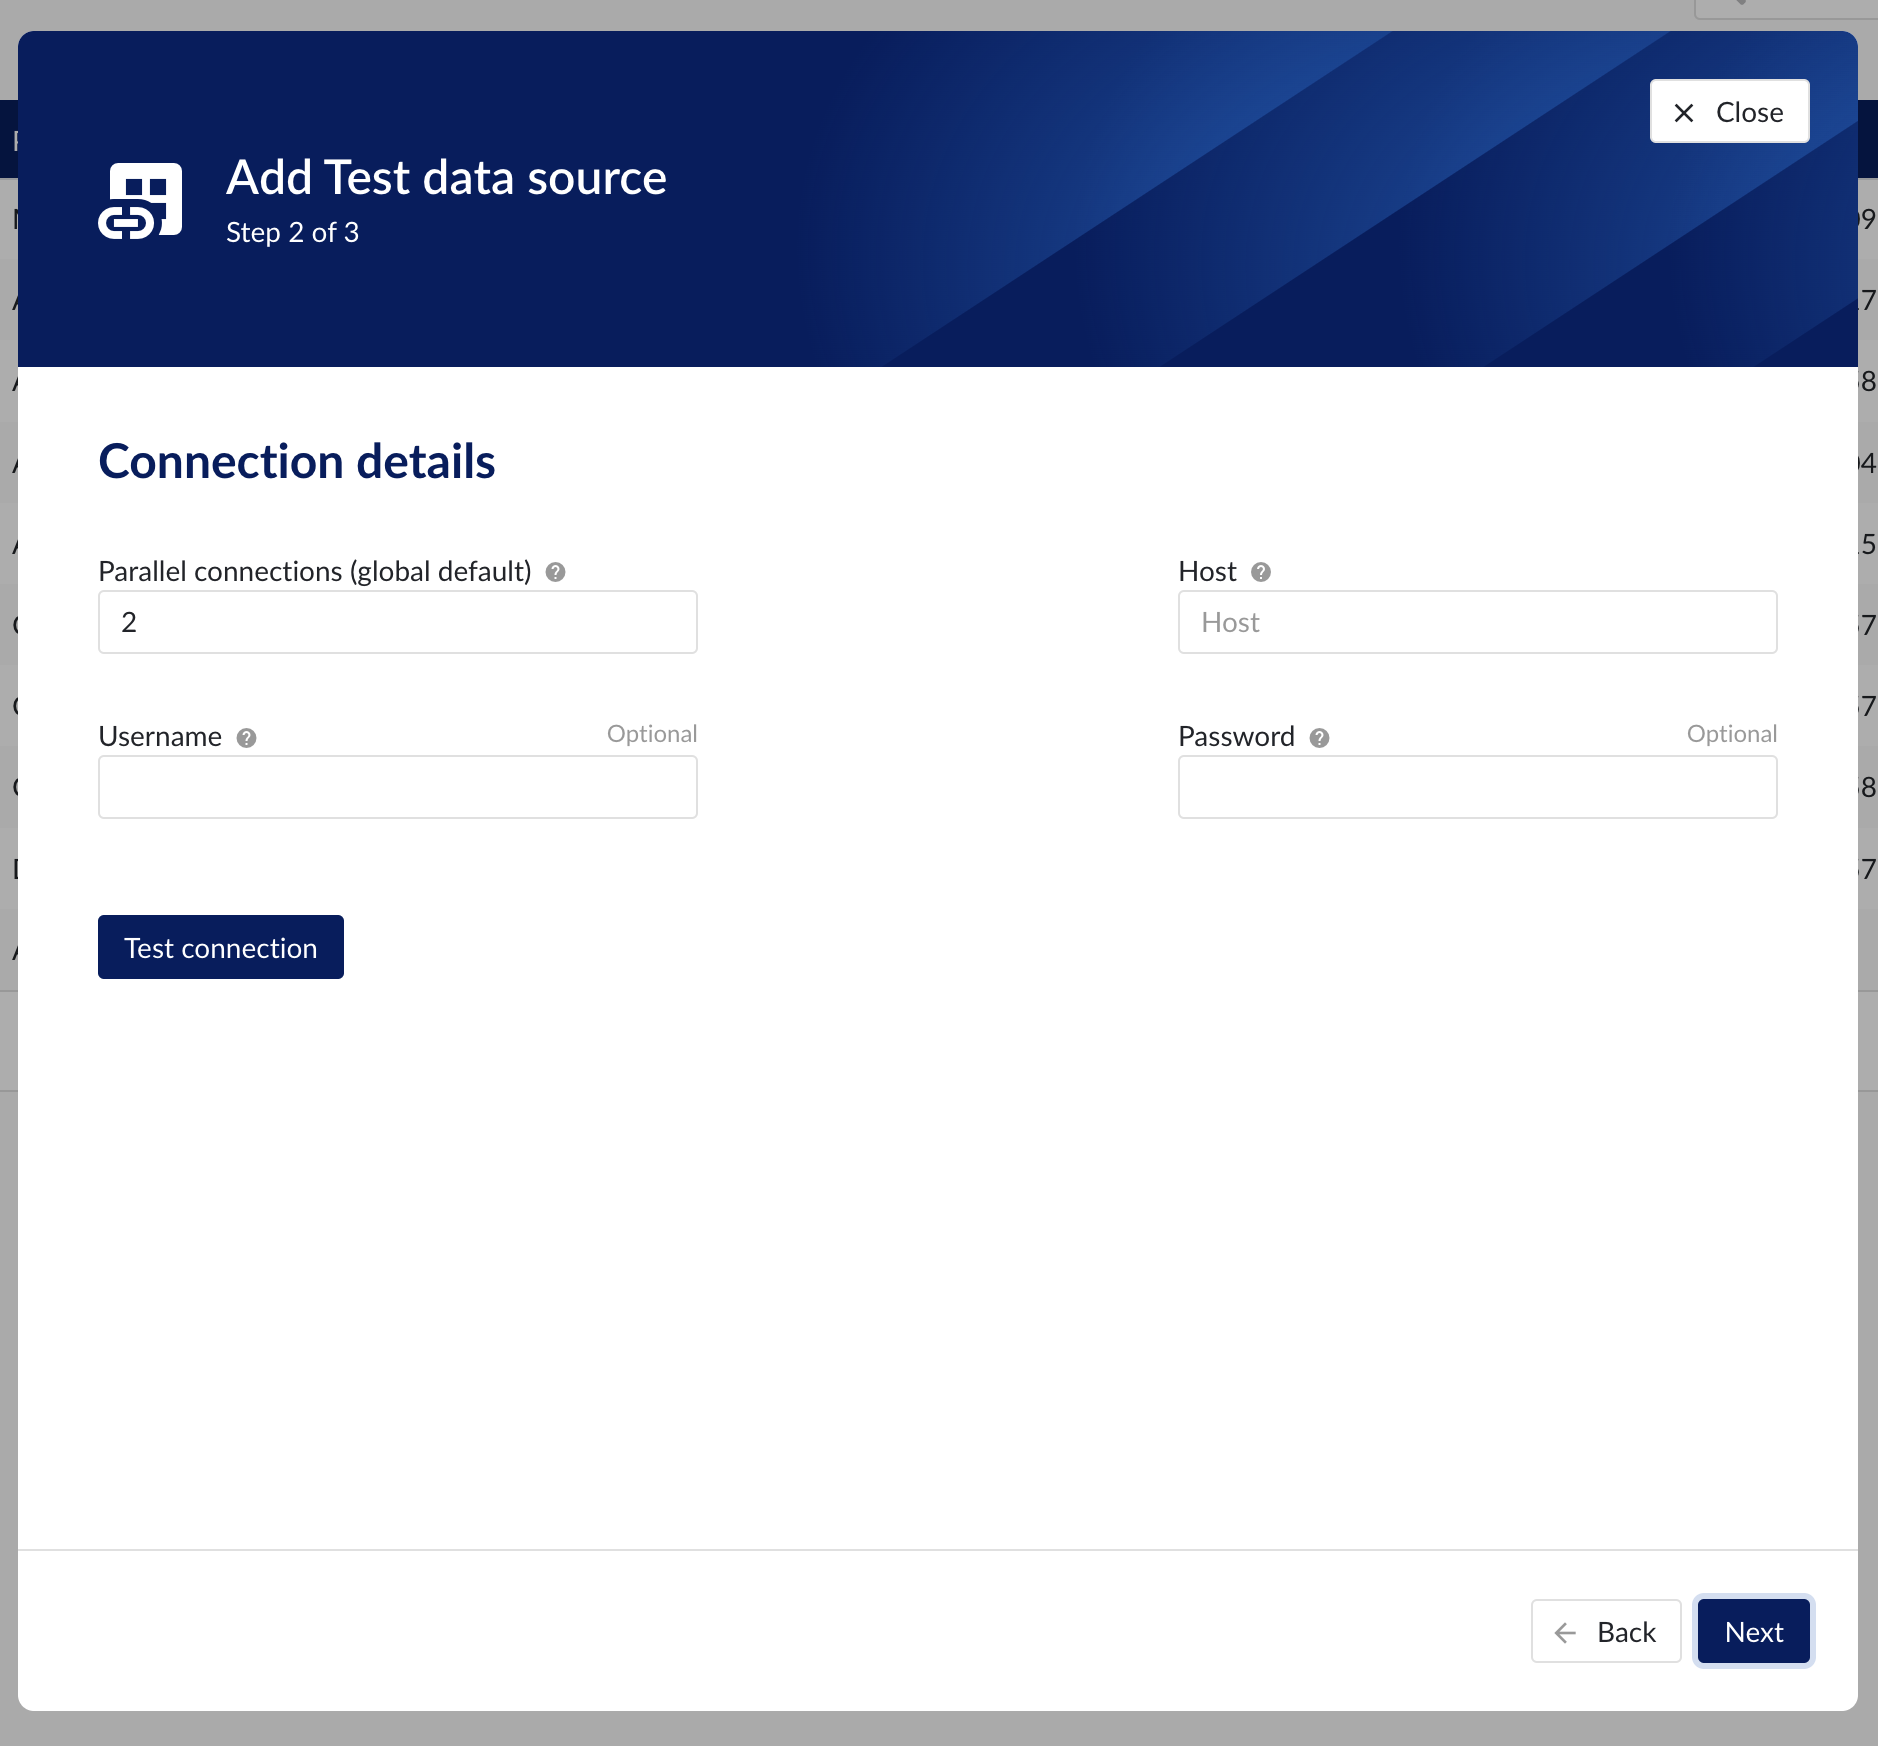Click the Password entry field
Image resolution: width=1878 pixels, height=1746 pixels.
pyautogui.click(x=1477, y=787)
